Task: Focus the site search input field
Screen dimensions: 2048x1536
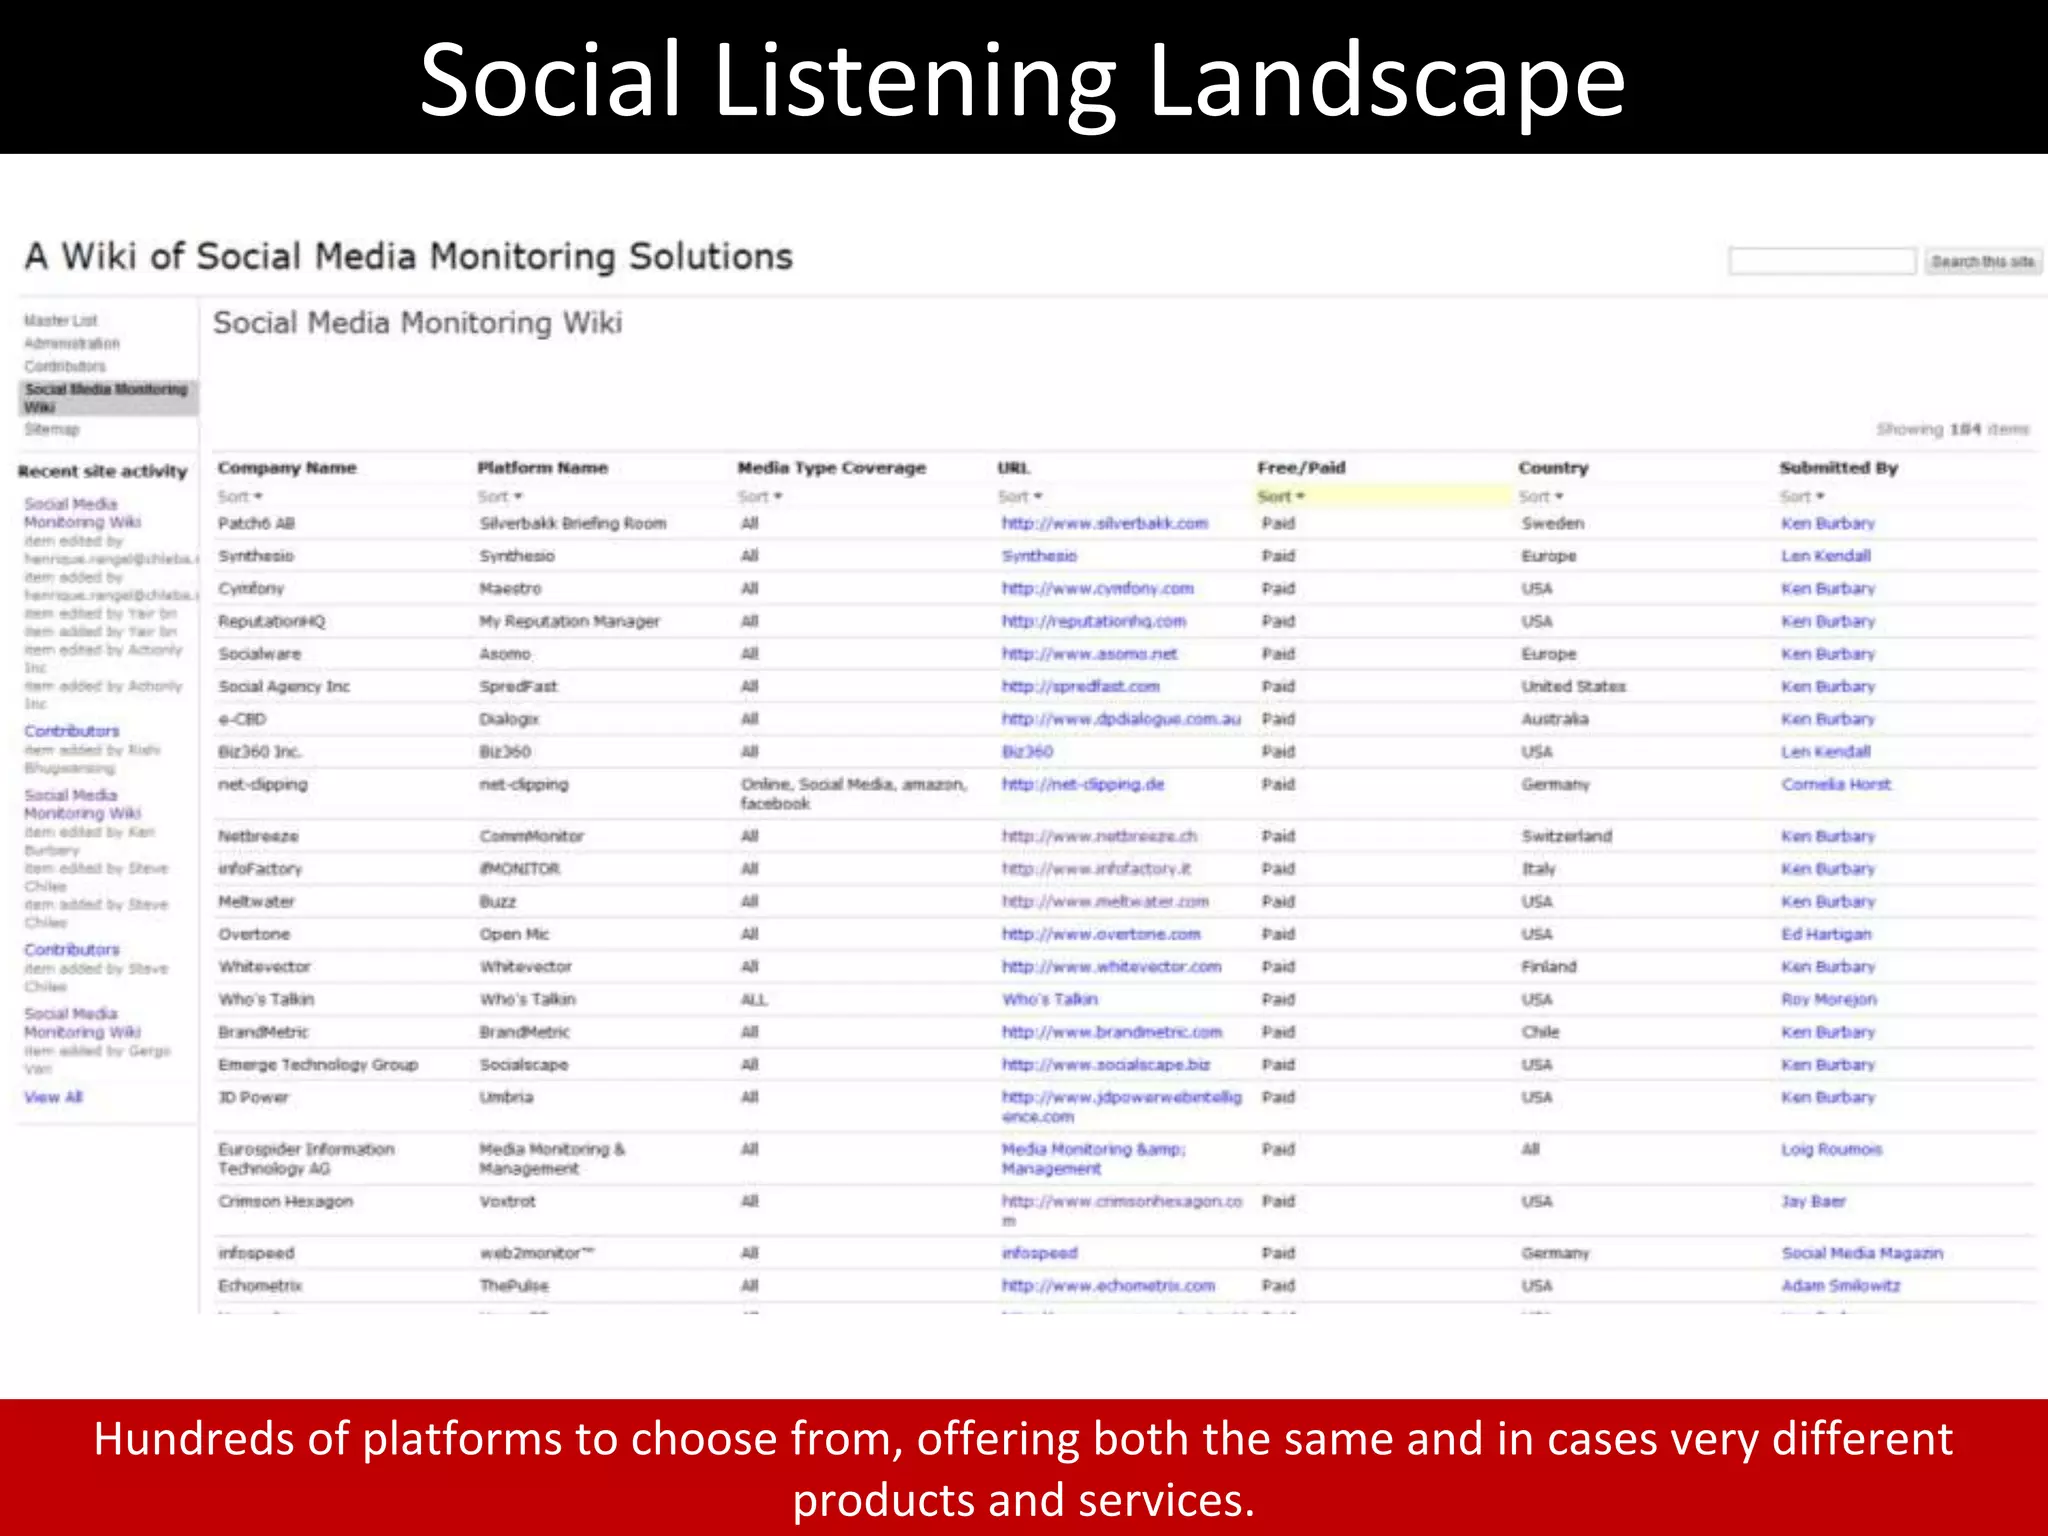Action: [x=1822, y=261]
